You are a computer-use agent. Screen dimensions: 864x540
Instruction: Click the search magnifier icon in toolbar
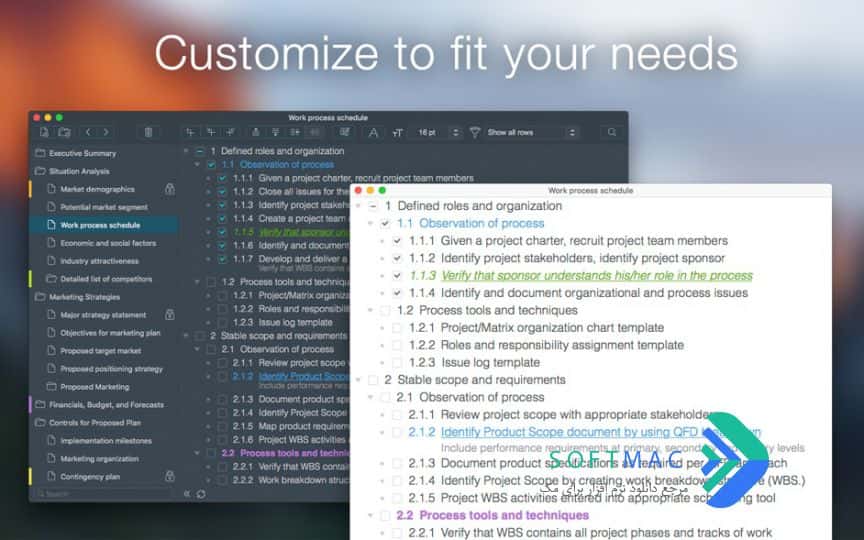point(612,132)
